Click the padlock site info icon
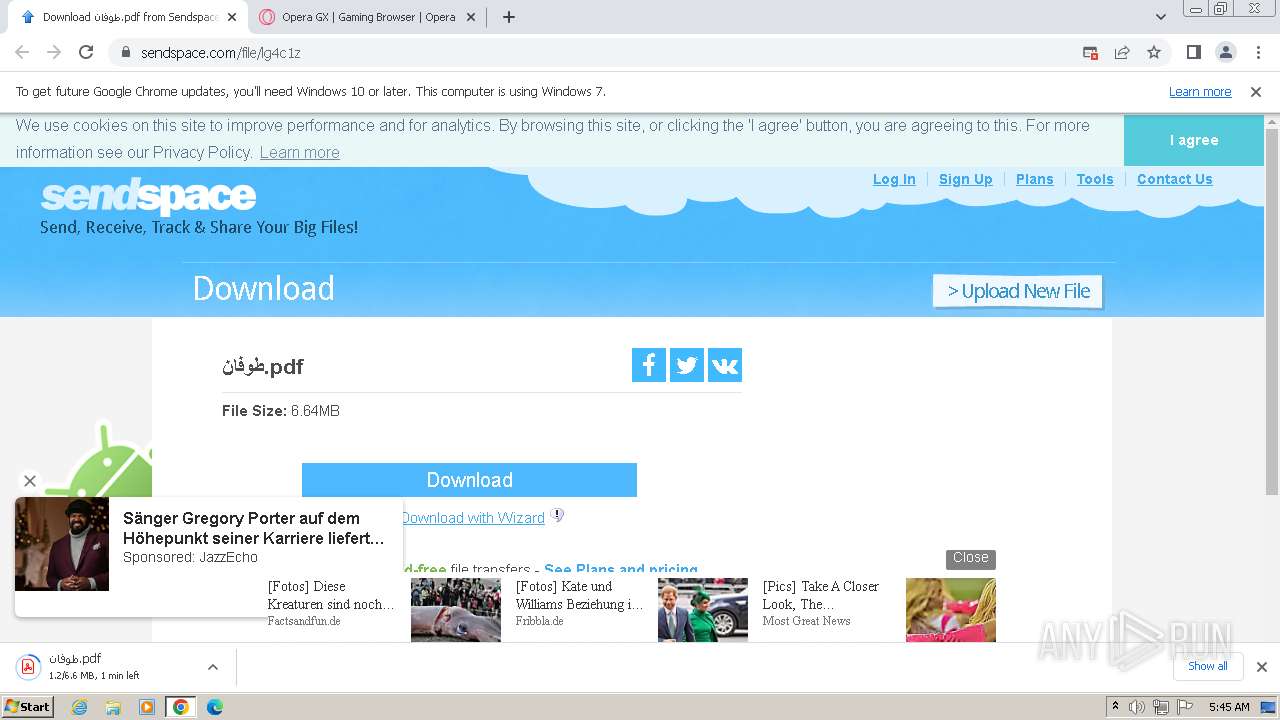 click(x=126, y=52)
